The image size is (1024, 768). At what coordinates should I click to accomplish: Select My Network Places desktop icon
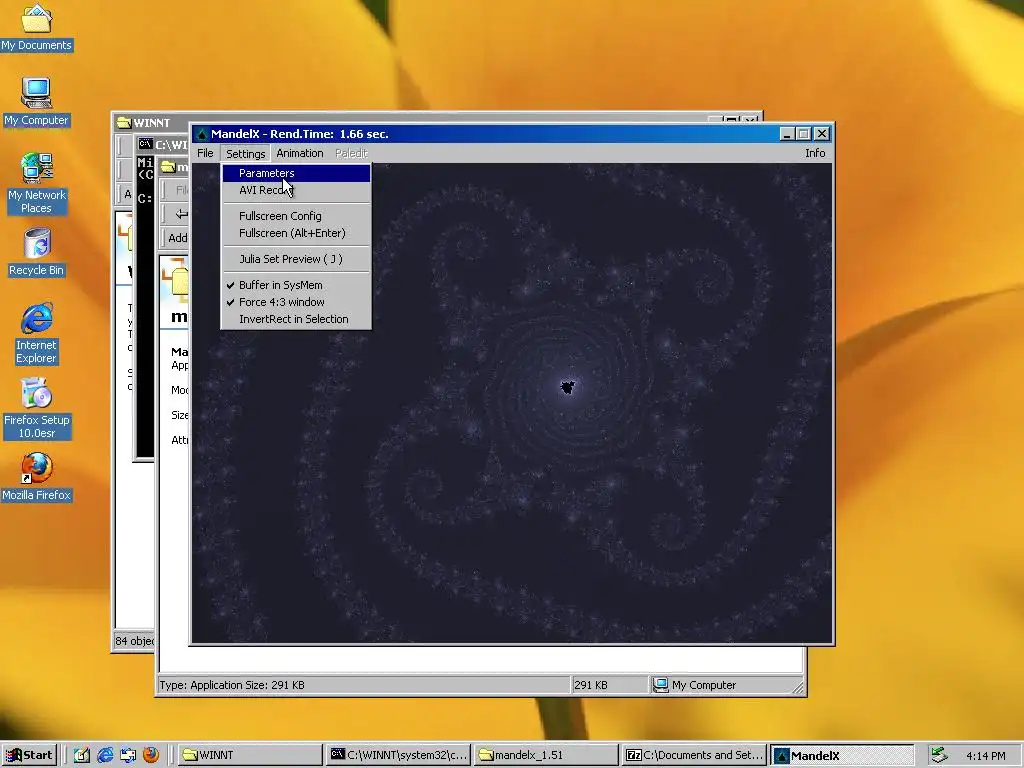click(37, 184)
